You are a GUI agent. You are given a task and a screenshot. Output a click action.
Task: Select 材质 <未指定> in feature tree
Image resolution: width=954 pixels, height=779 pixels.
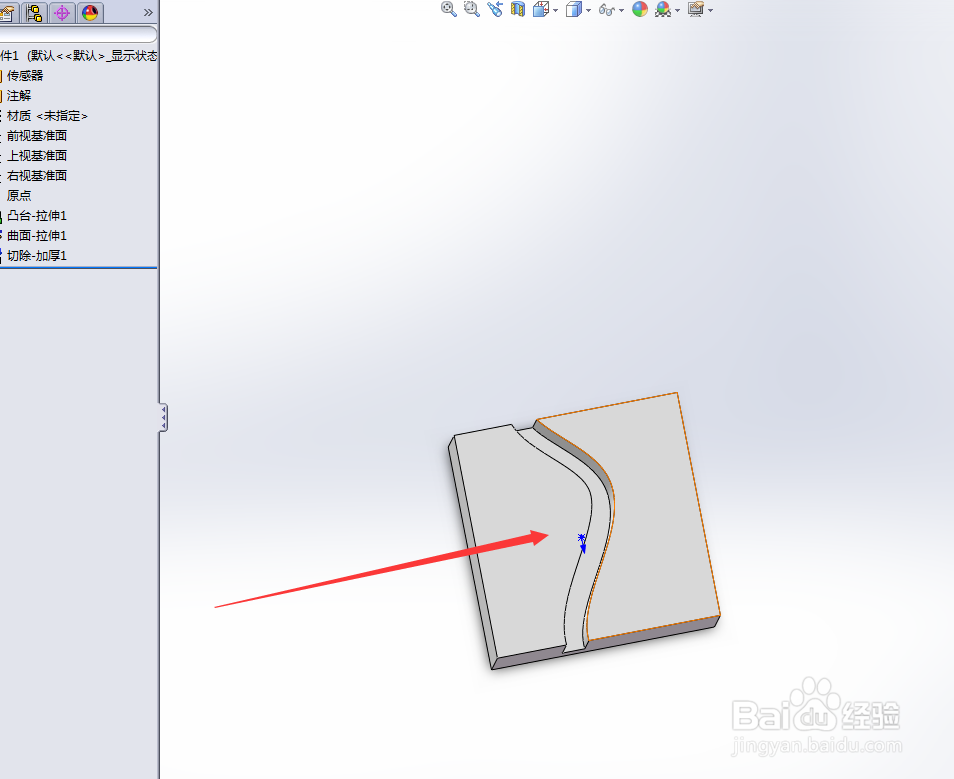click(47, 116)
